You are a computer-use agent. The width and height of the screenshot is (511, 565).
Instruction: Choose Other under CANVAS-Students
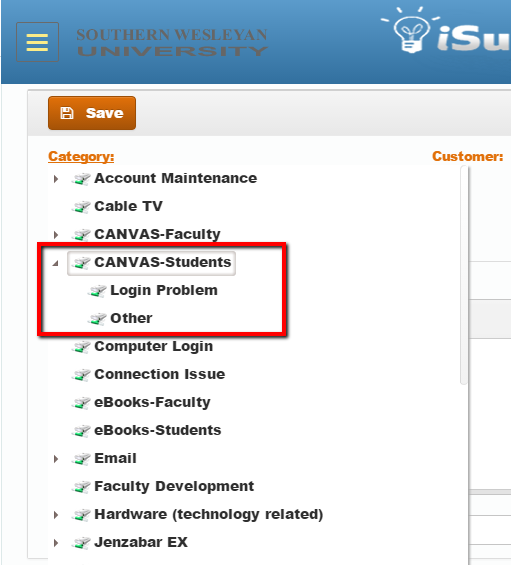click(131, 318)
